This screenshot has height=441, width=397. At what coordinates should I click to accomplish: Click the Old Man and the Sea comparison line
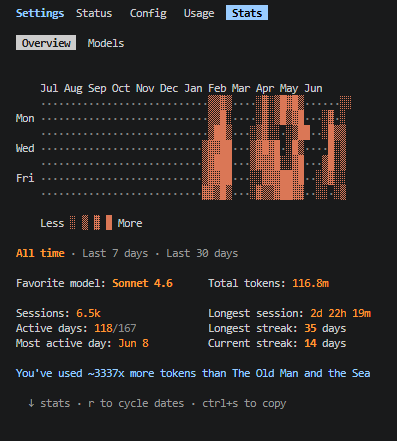pyautogui.click(x=193, y=373)
